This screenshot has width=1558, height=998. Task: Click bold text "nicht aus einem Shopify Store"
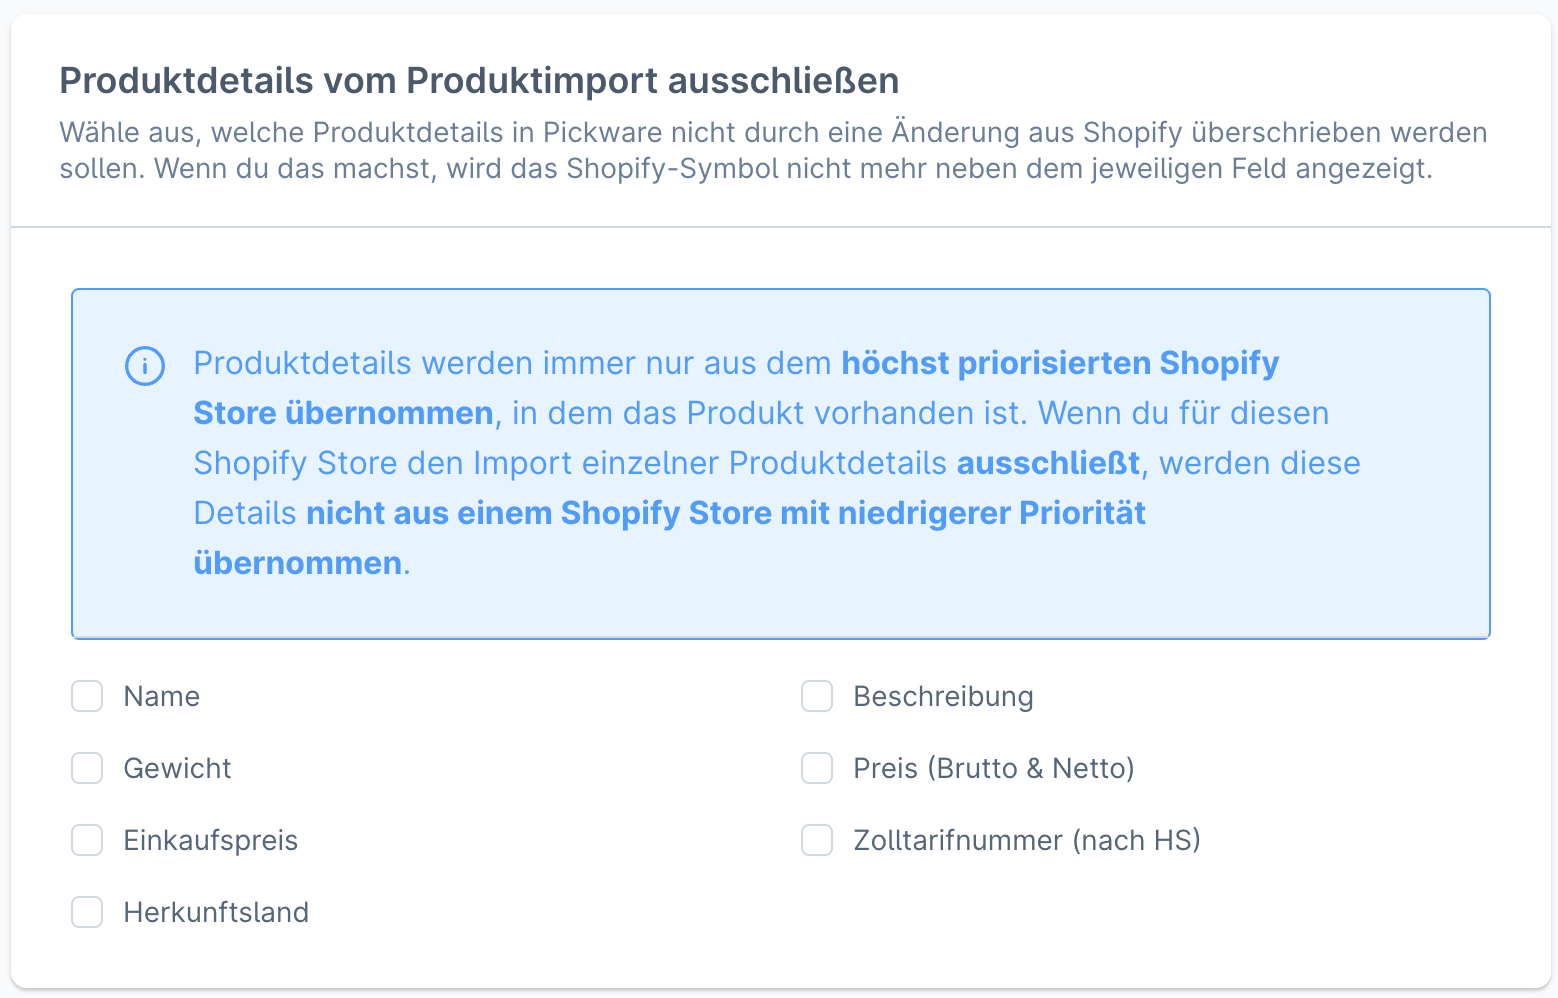540,513
